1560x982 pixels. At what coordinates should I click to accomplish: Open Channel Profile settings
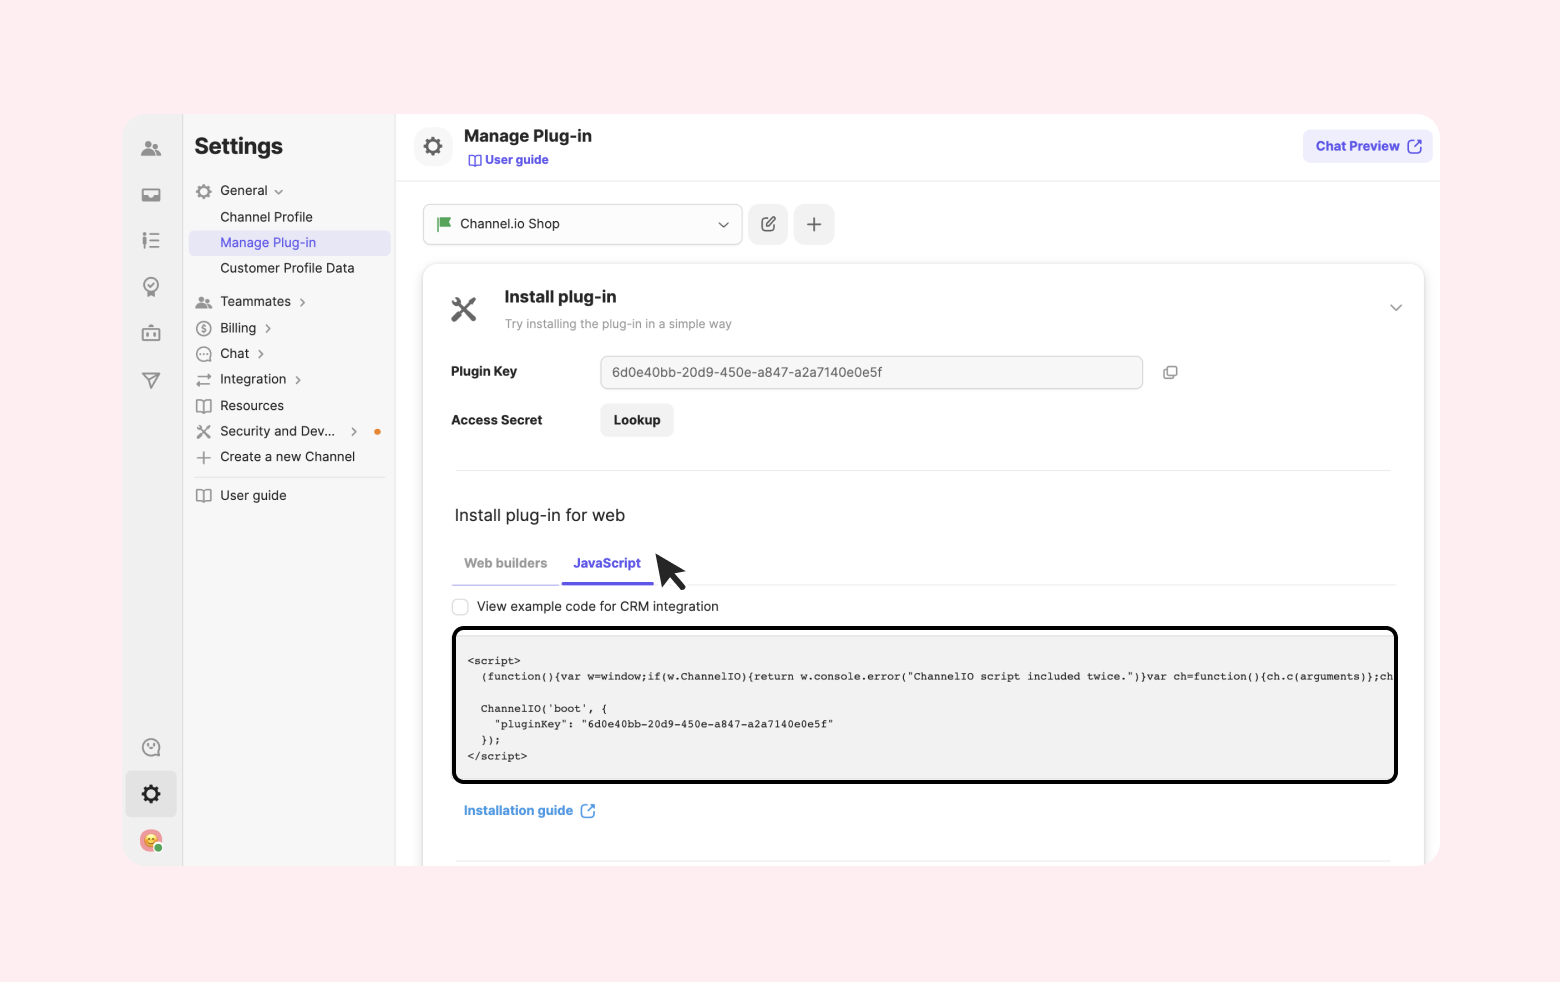click(266, 217)
